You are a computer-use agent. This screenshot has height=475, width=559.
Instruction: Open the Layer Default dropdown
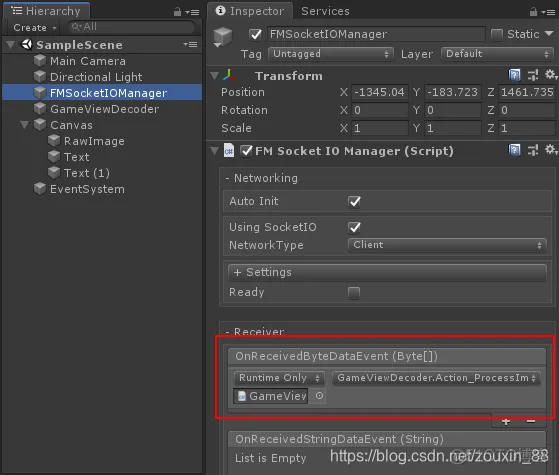[x=497, y=54]
